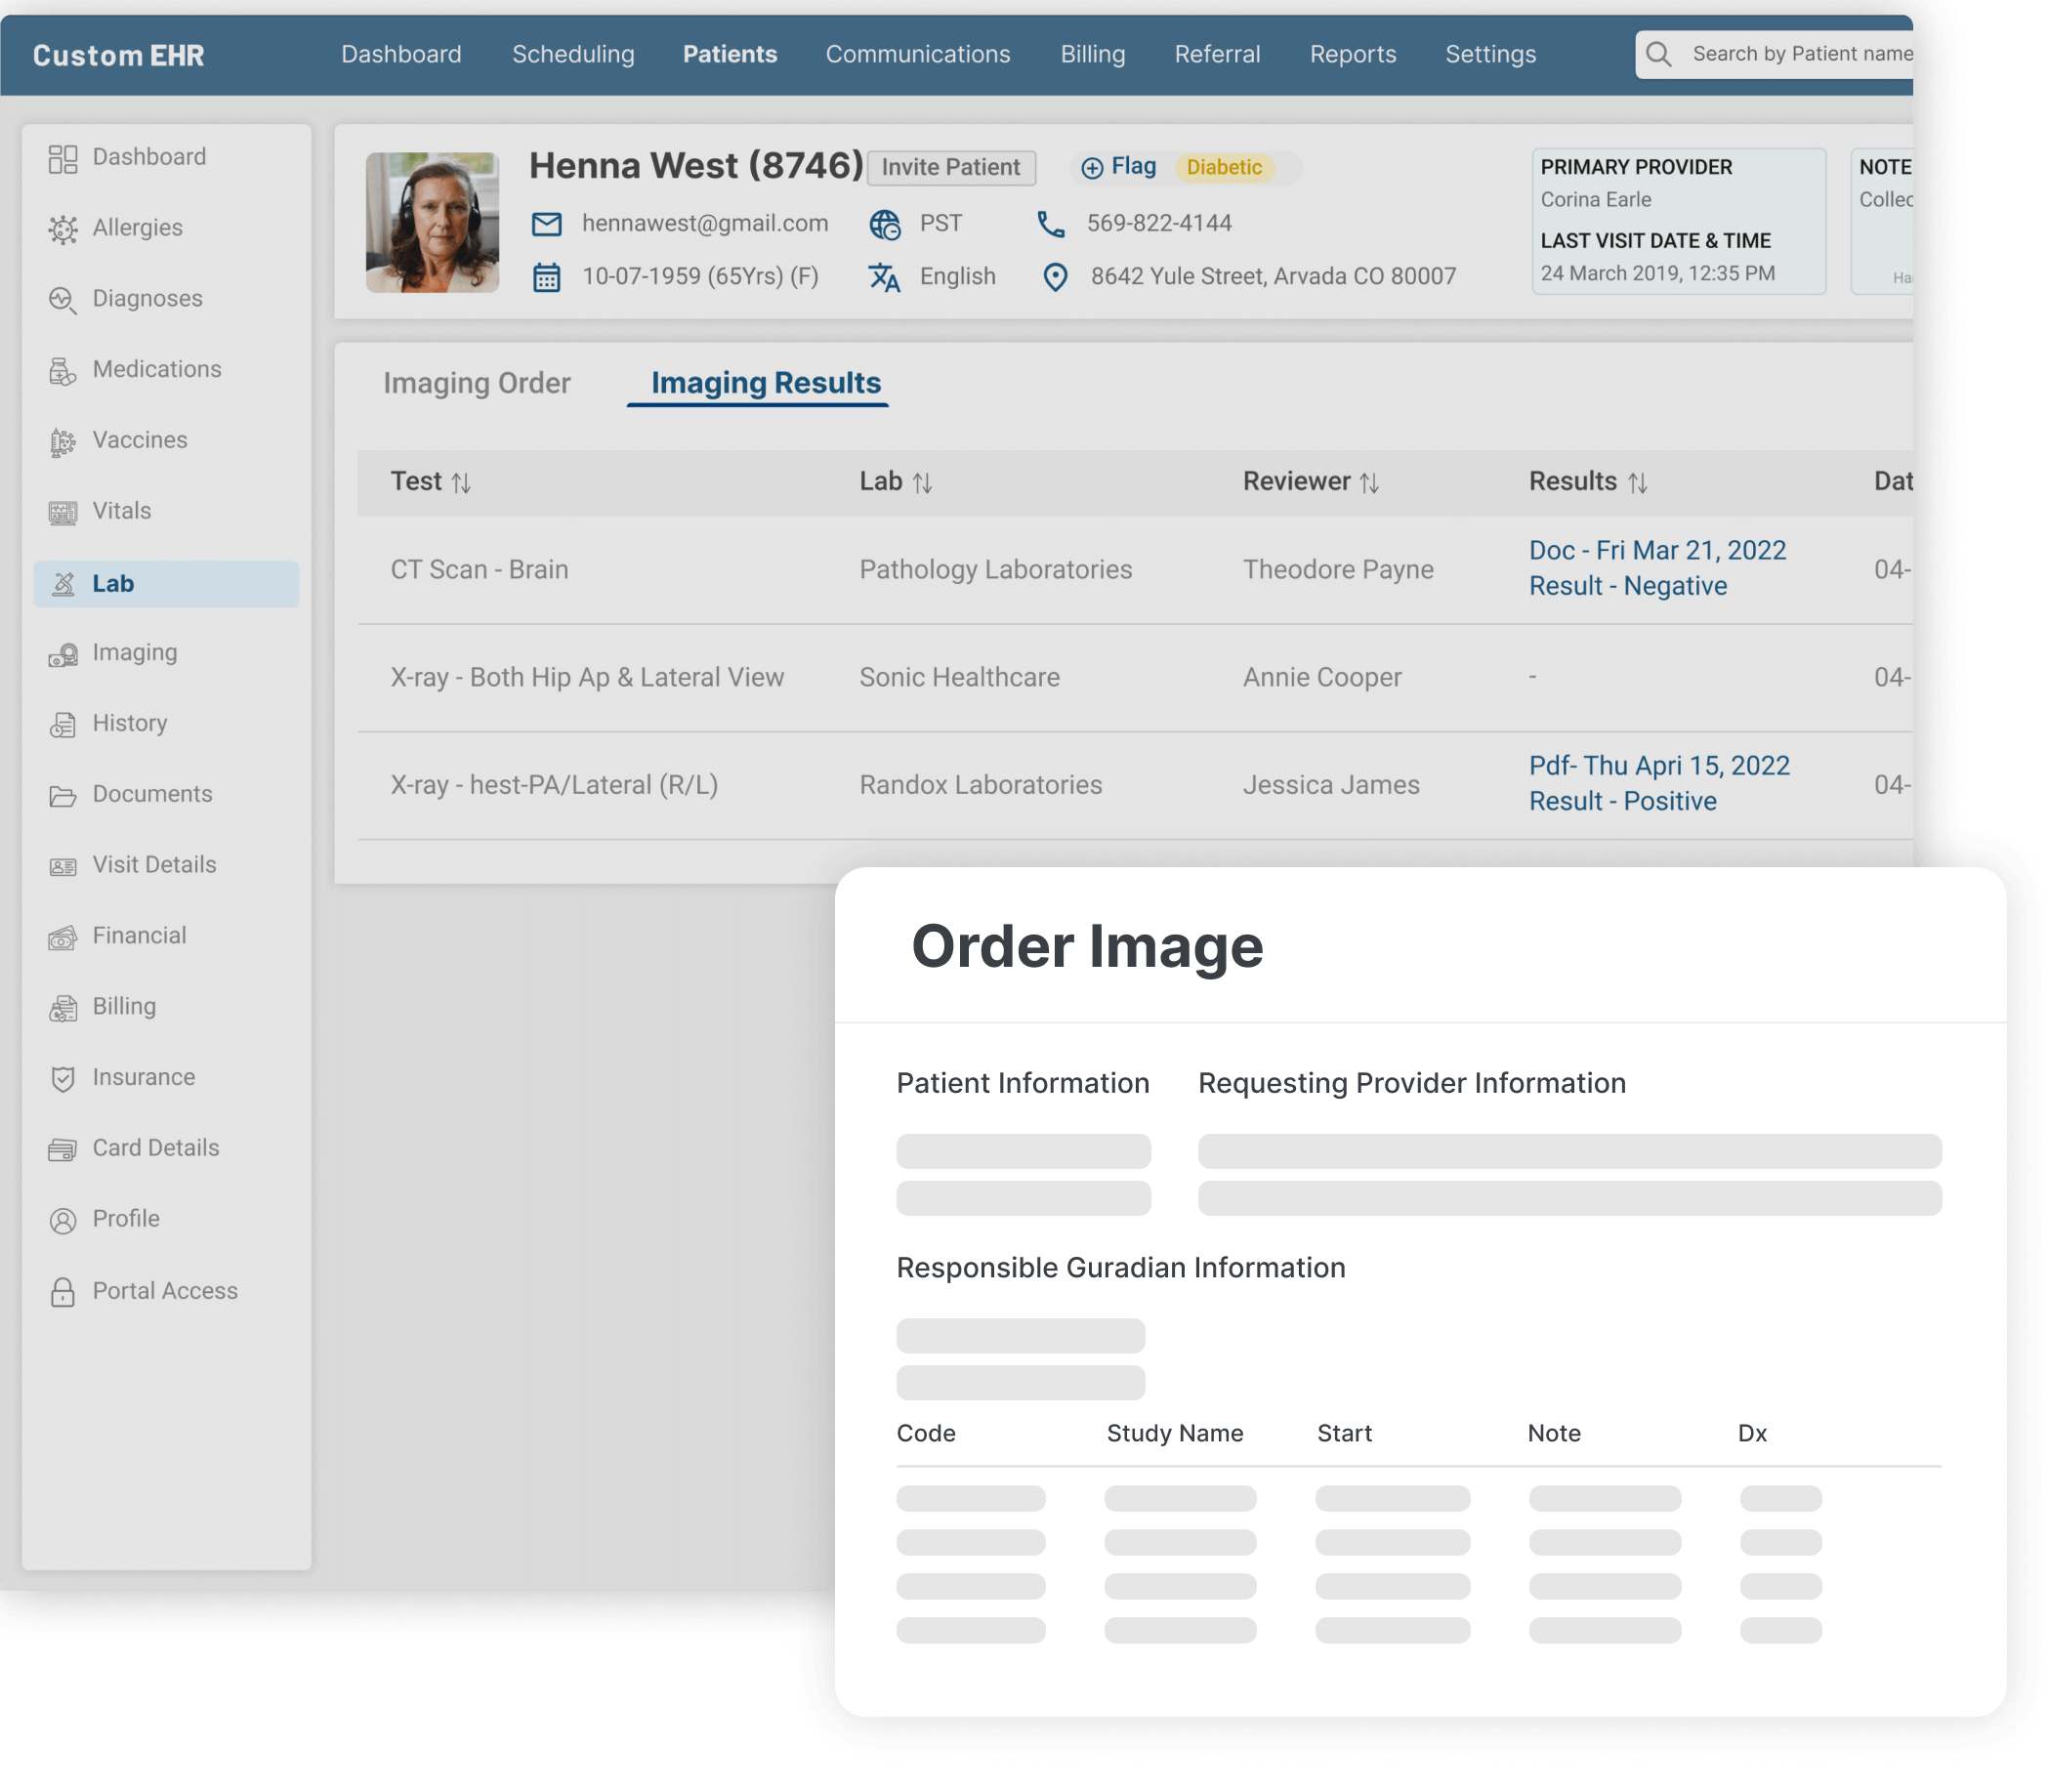Screen dimensions: 2048x1792
Task: Toggle sorting on the Results column
Action: (x=1637, y=481)
